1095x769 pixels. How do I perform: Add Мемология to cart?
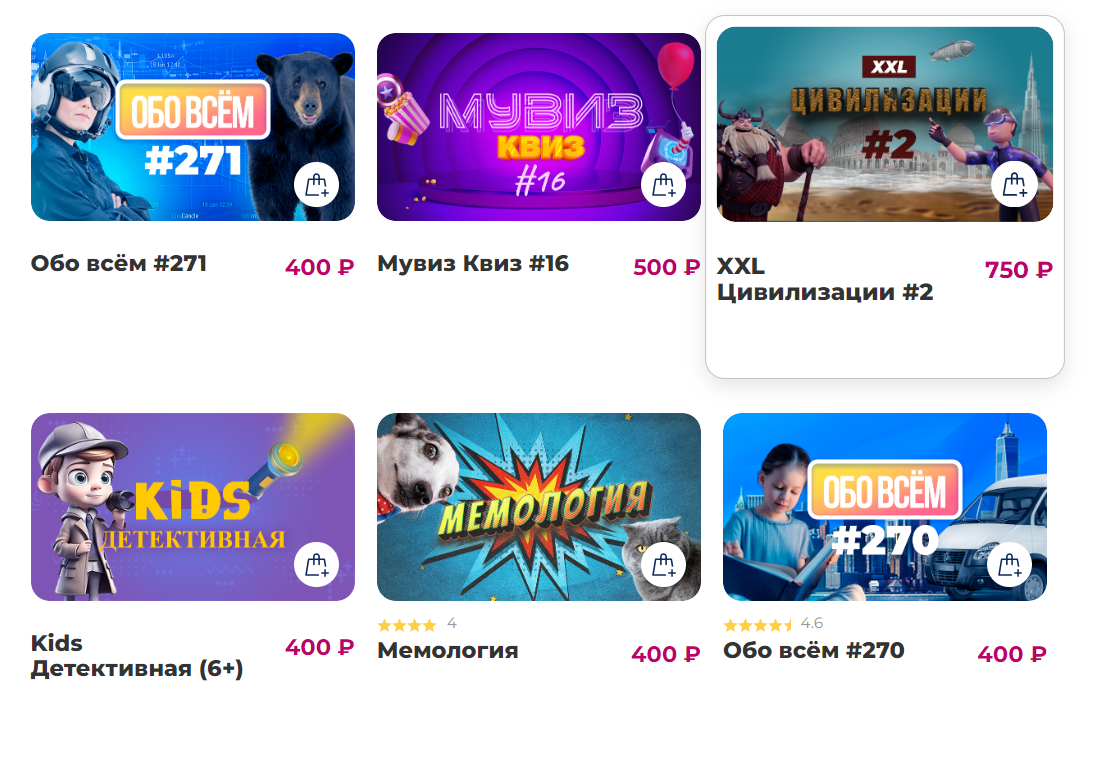click(x=663, y=564)
